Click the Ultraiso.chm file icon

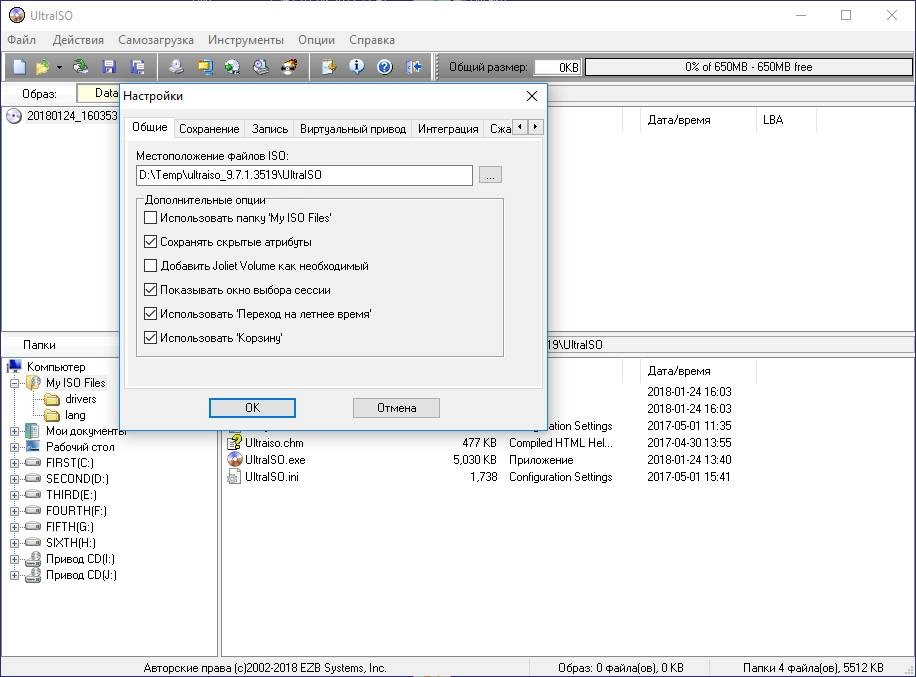(x=234, y=443)
